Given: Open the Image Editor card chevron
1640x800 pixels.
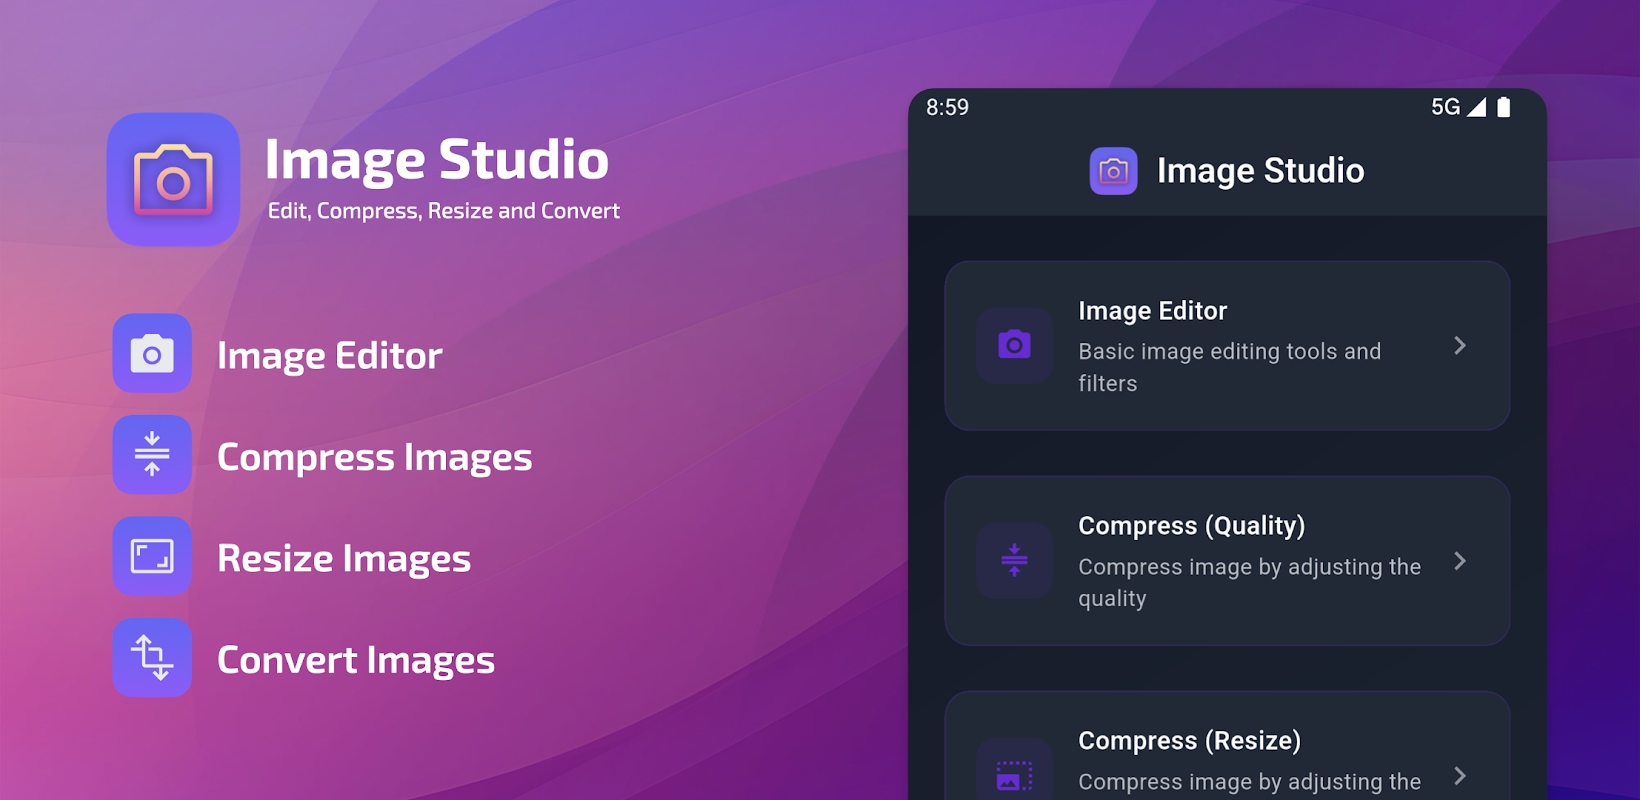Looking at the screenshot, I should (1460, 346).
